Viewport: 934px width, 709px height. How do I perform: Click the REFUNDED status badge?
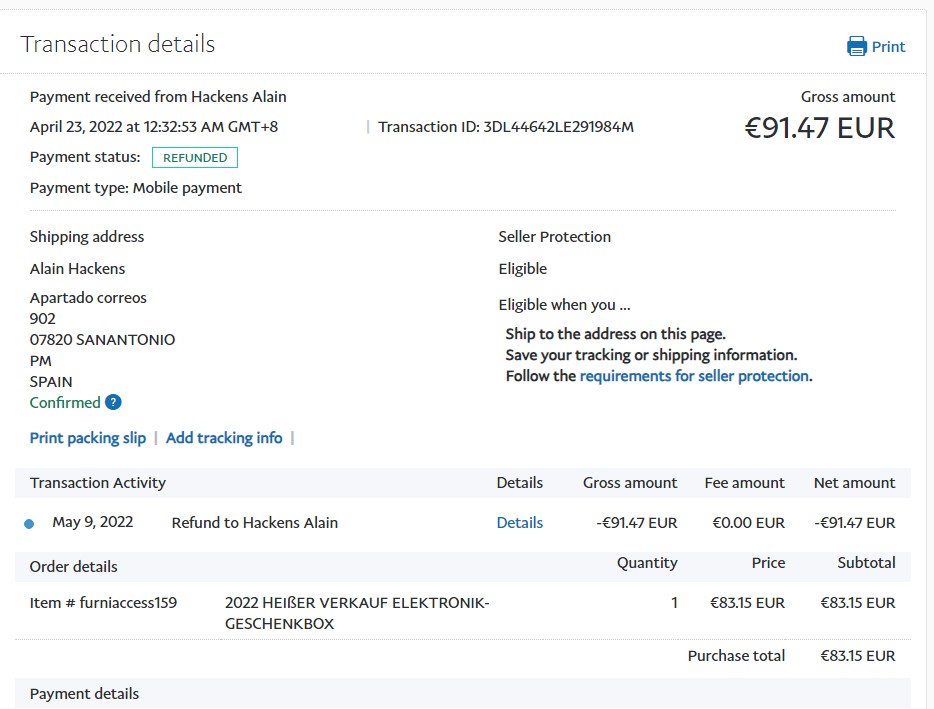click(x=195, y=158)
